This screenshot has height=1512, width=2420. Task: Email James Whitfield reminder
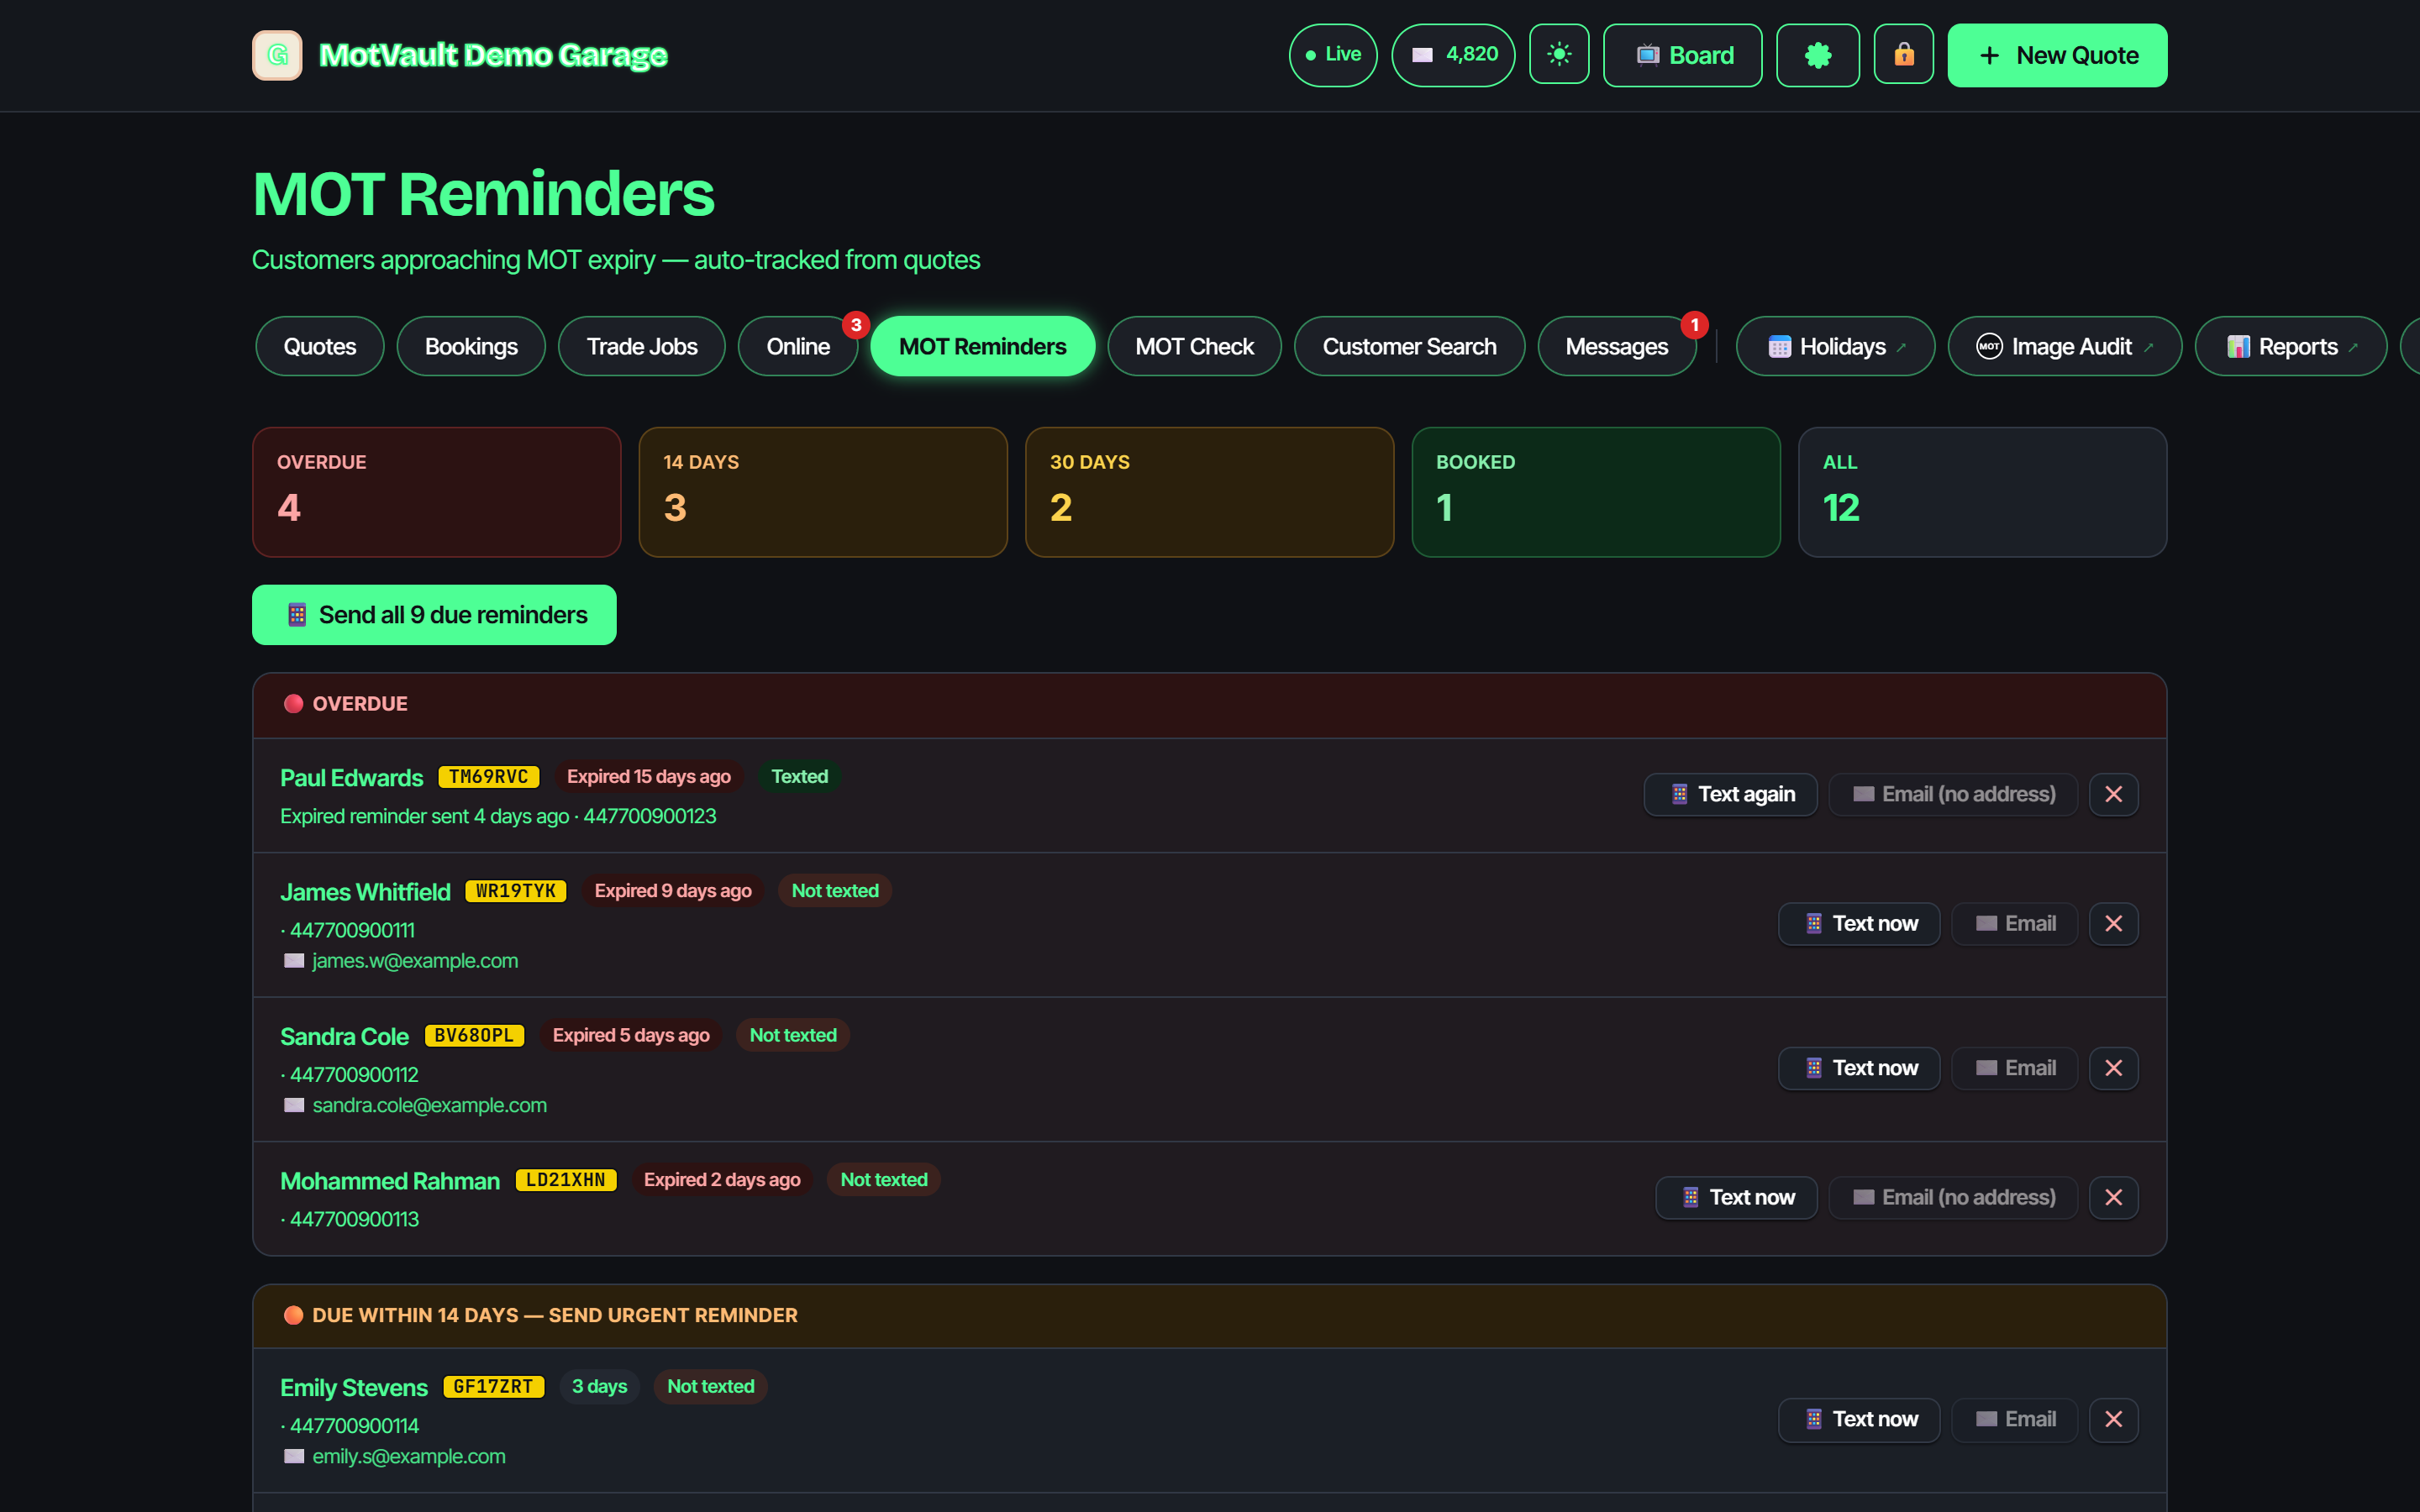pyautogui.click(x=2014, y=923)
